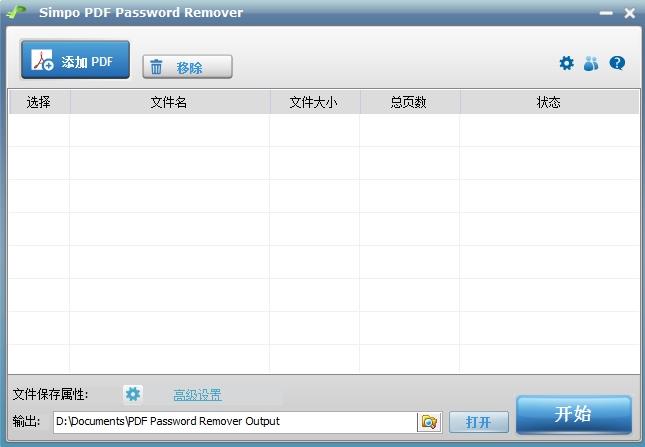645x447 pixels.
Task: Open help with the question mark icon
Action: (x=617, y=63)
